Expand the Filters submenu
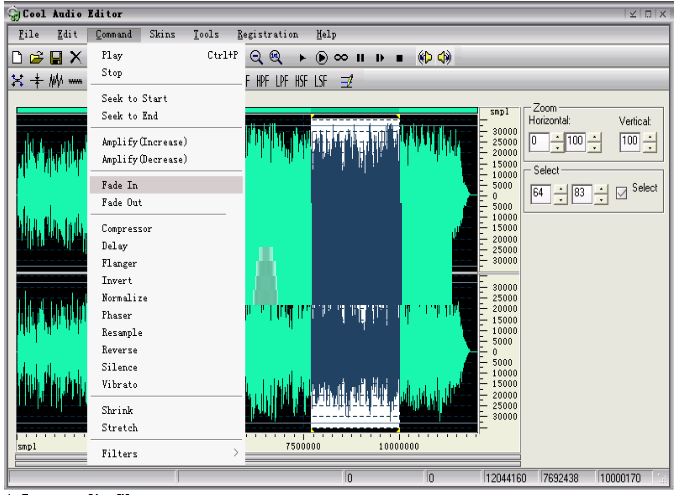This screenshot has height=495, width=676. pos(166,453)
